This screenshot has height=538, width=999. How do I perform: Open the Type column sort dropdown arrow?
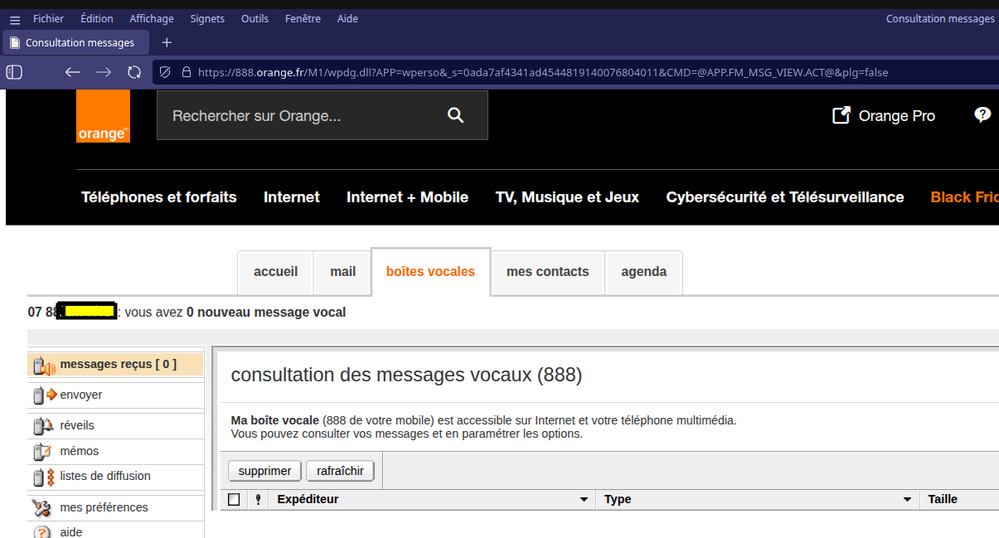[907, 500]
